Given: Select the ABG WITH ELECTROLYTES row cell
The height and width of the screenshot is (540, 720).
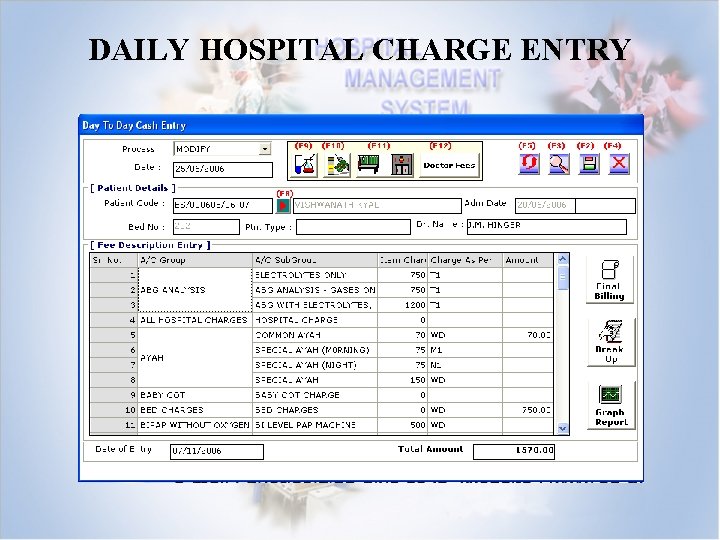Looking at the screenshot, I should 315,305.
